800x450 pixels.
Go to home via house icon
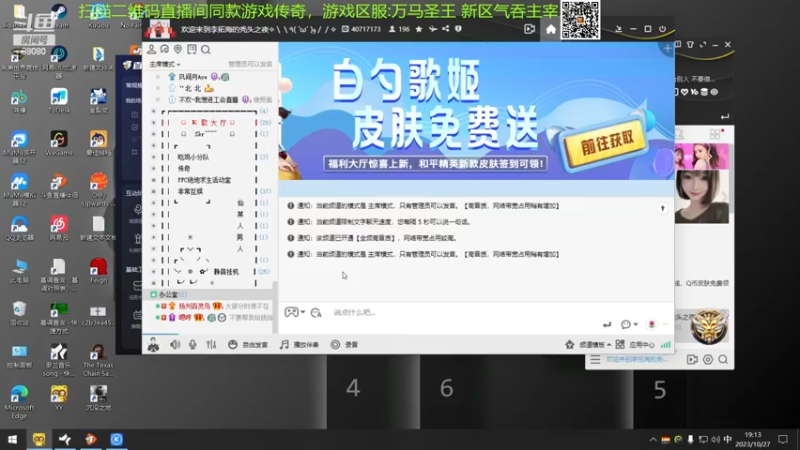coord(551,29)
